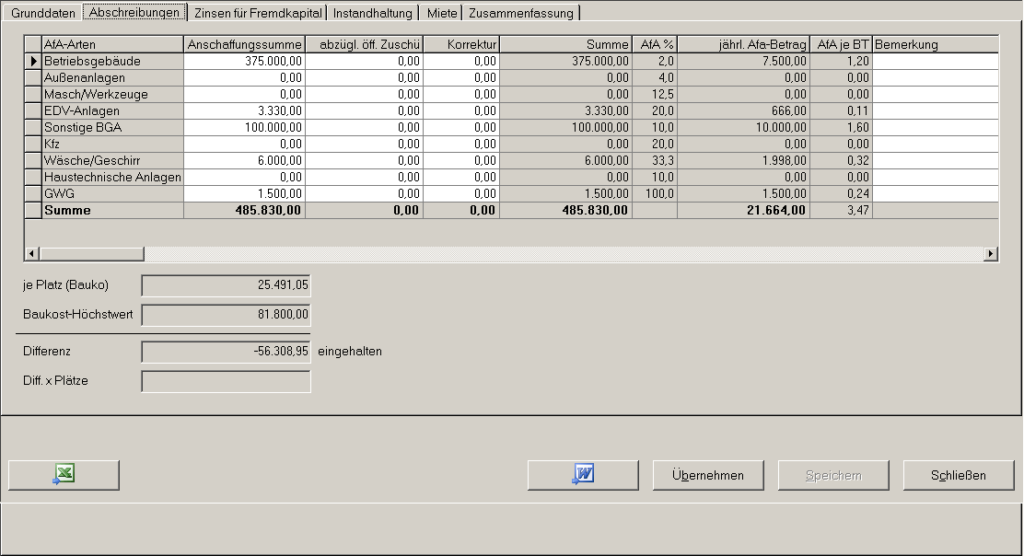Open the Grunddaten tab
1024x556 pixels.
pos(42,13)
